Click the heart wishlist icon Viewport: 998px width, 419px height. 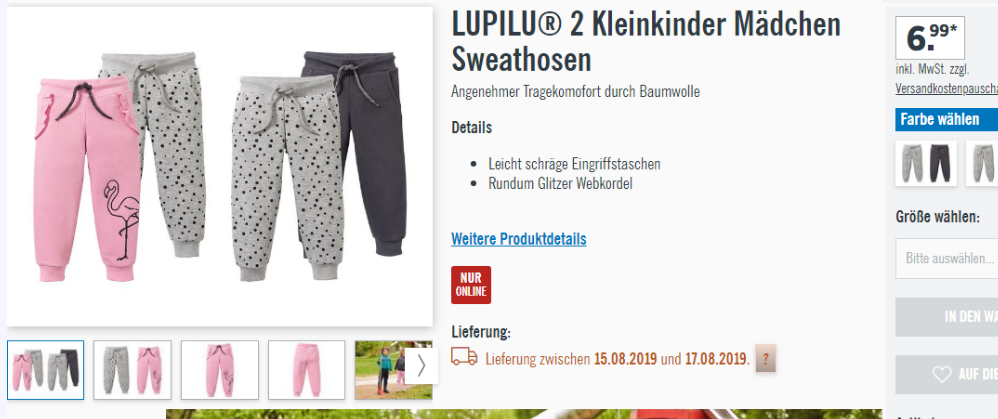[x=941, y=374]
